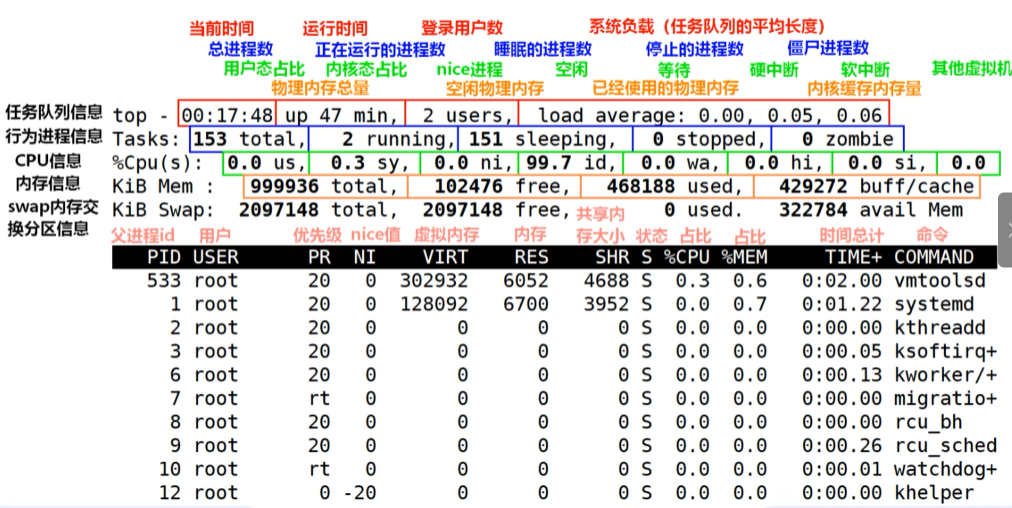Image resolution: width=1012 pixels, height=508 pixels.
Task: Click the khelper process command
Action: [x=934, y=493]
